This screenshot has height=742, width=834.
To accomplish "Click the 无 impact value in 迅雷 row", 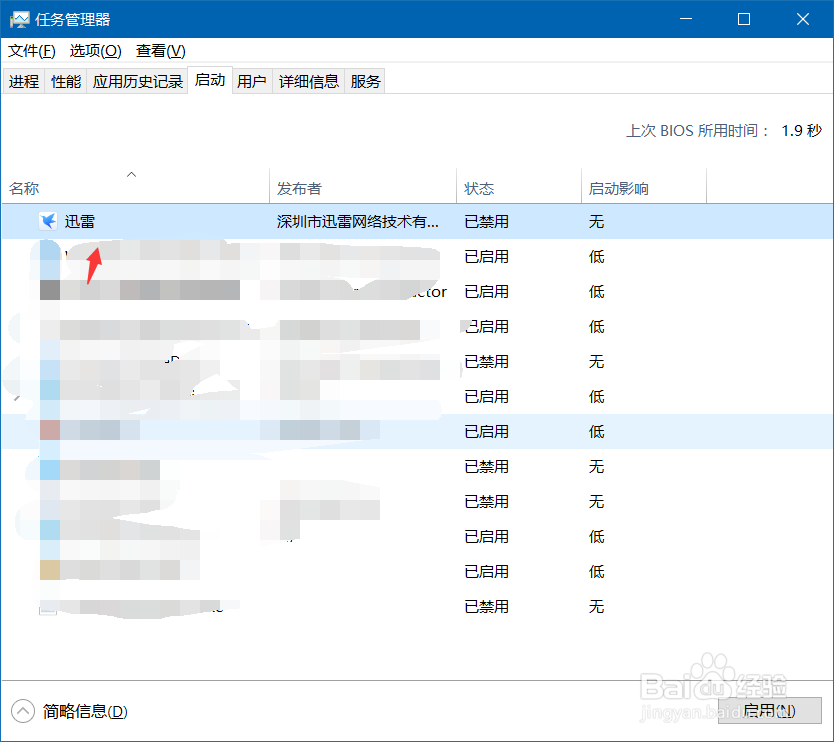I will click(x=596, y=221).
